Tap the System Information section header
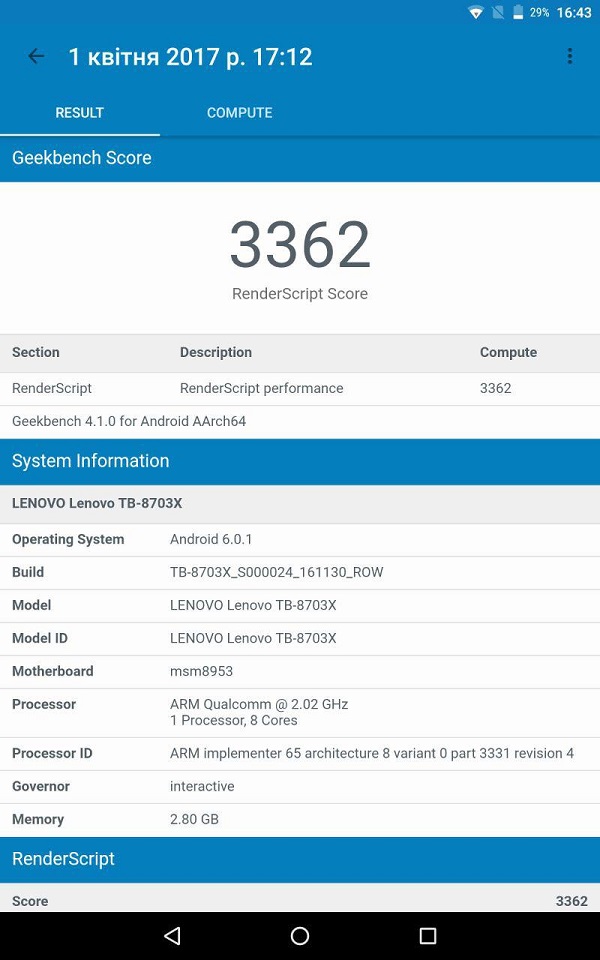Screen dimensions: 600x960 pos(300,461)
